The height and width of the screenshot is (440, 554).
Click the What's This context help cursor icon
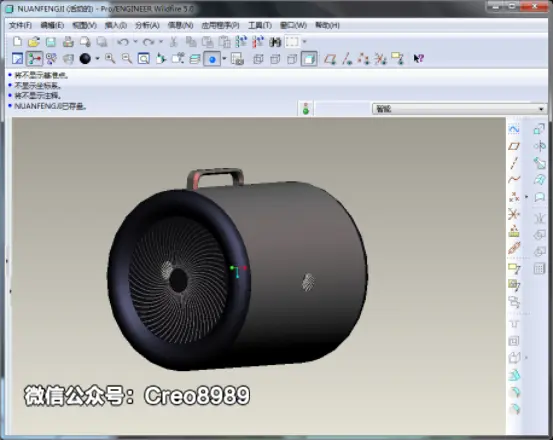click(x=419, y=59)
